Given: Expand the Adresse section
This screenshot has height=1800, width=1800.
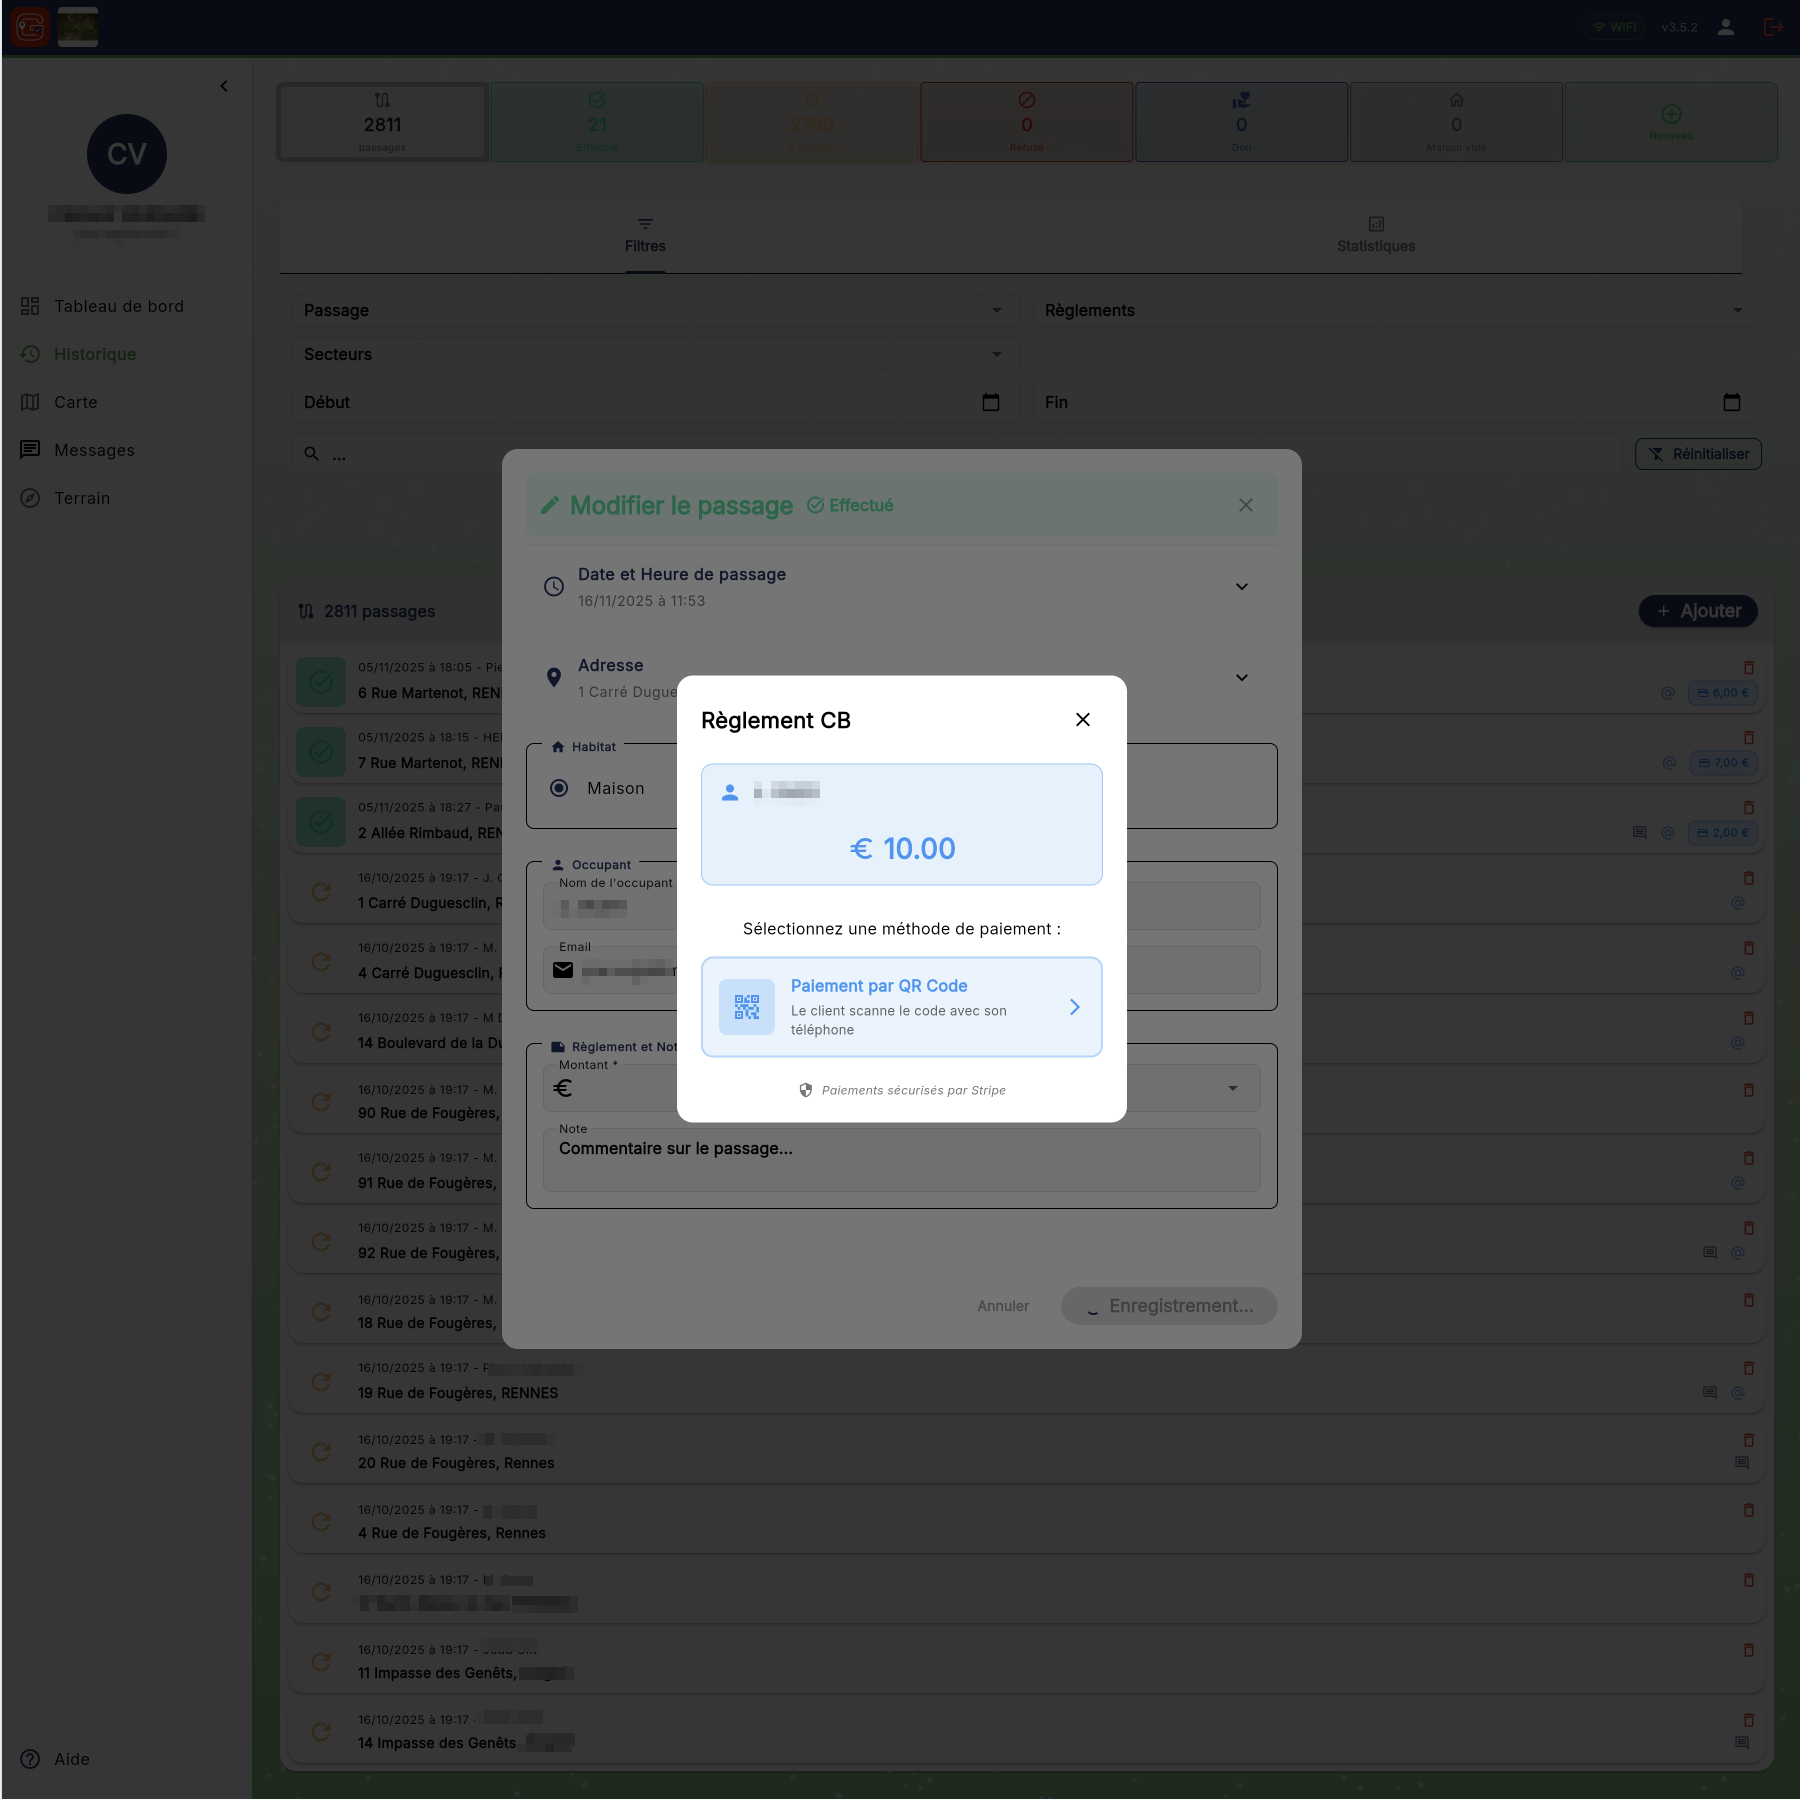Looking at the screenshot, I should (1241, 678).
